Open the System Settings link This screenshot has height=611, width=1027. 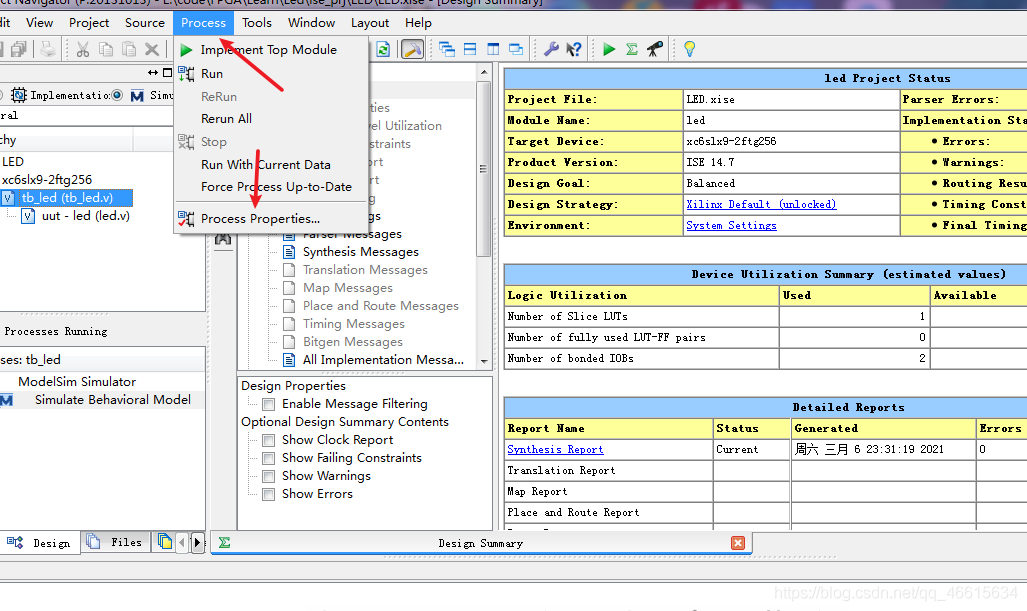tap(731, 225)
